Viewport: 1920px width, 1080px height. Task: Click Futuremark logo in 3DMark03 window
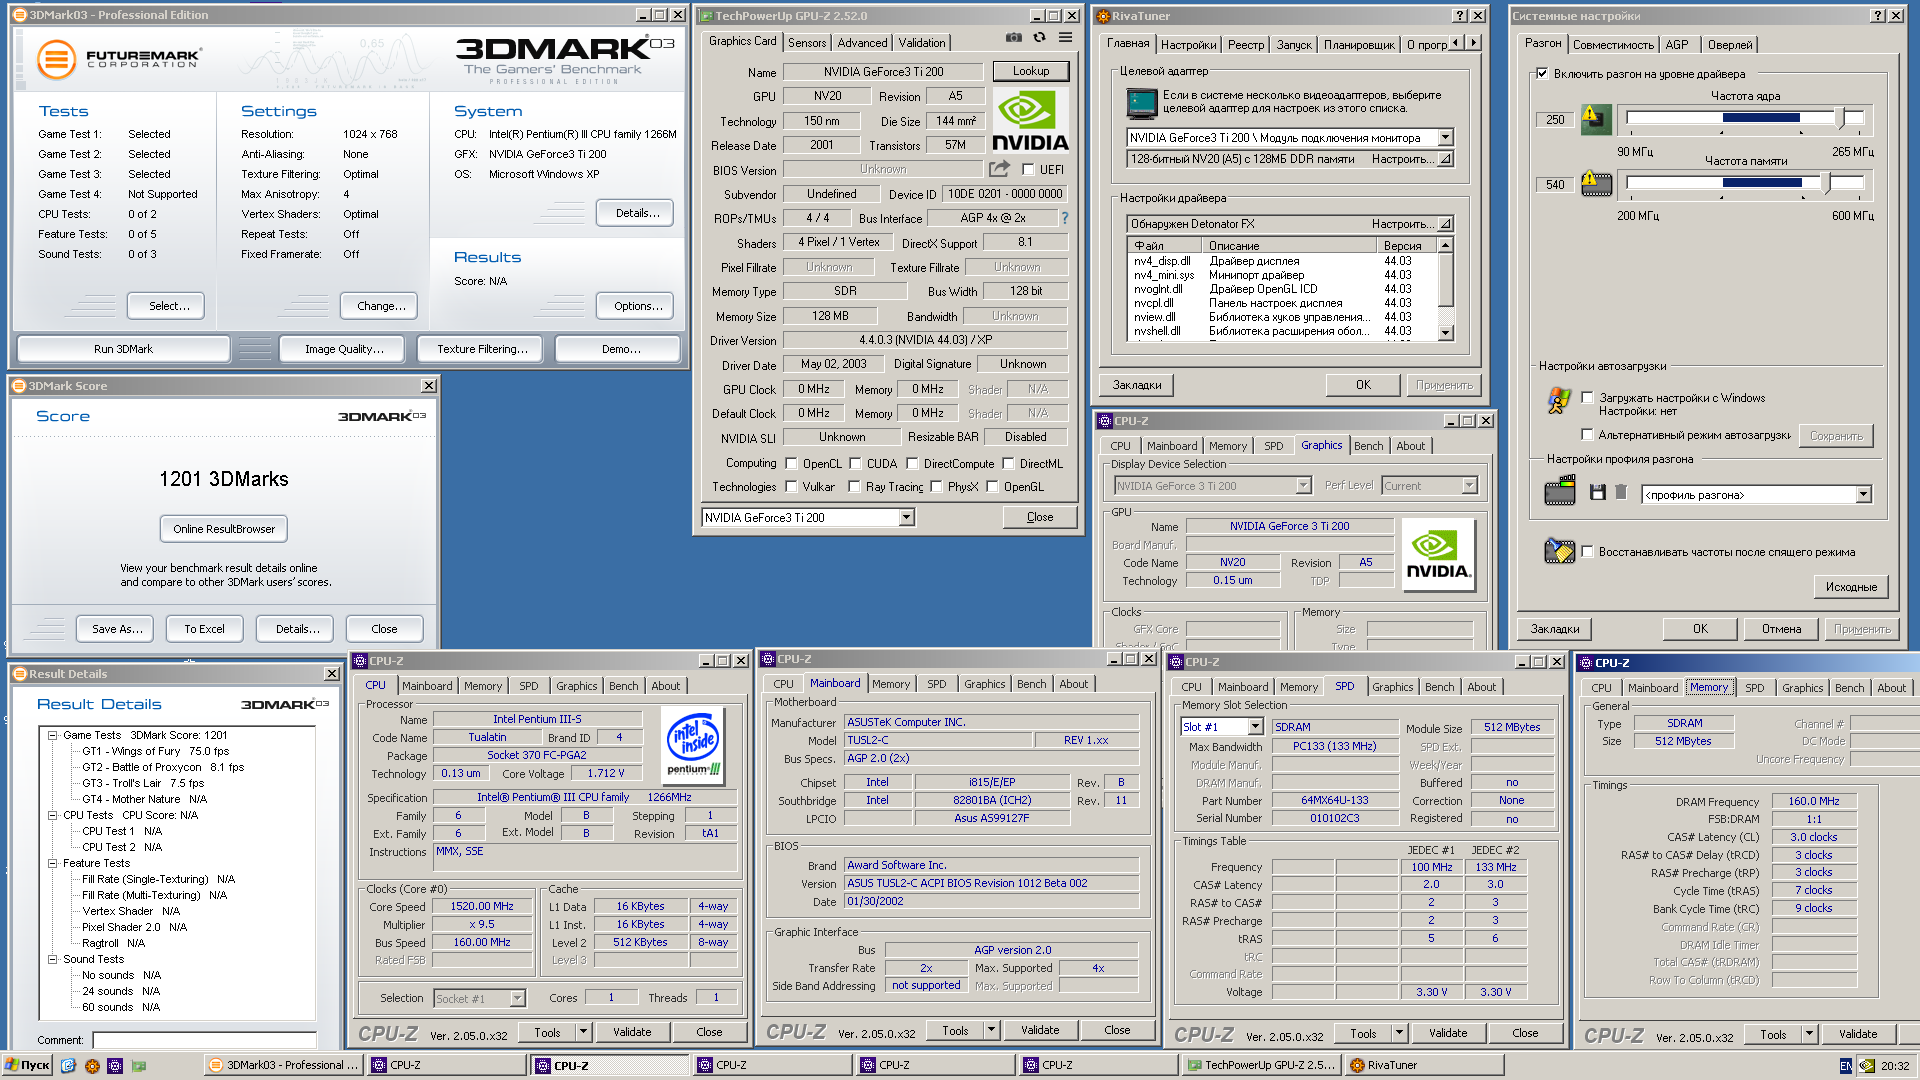click(118, 59)
